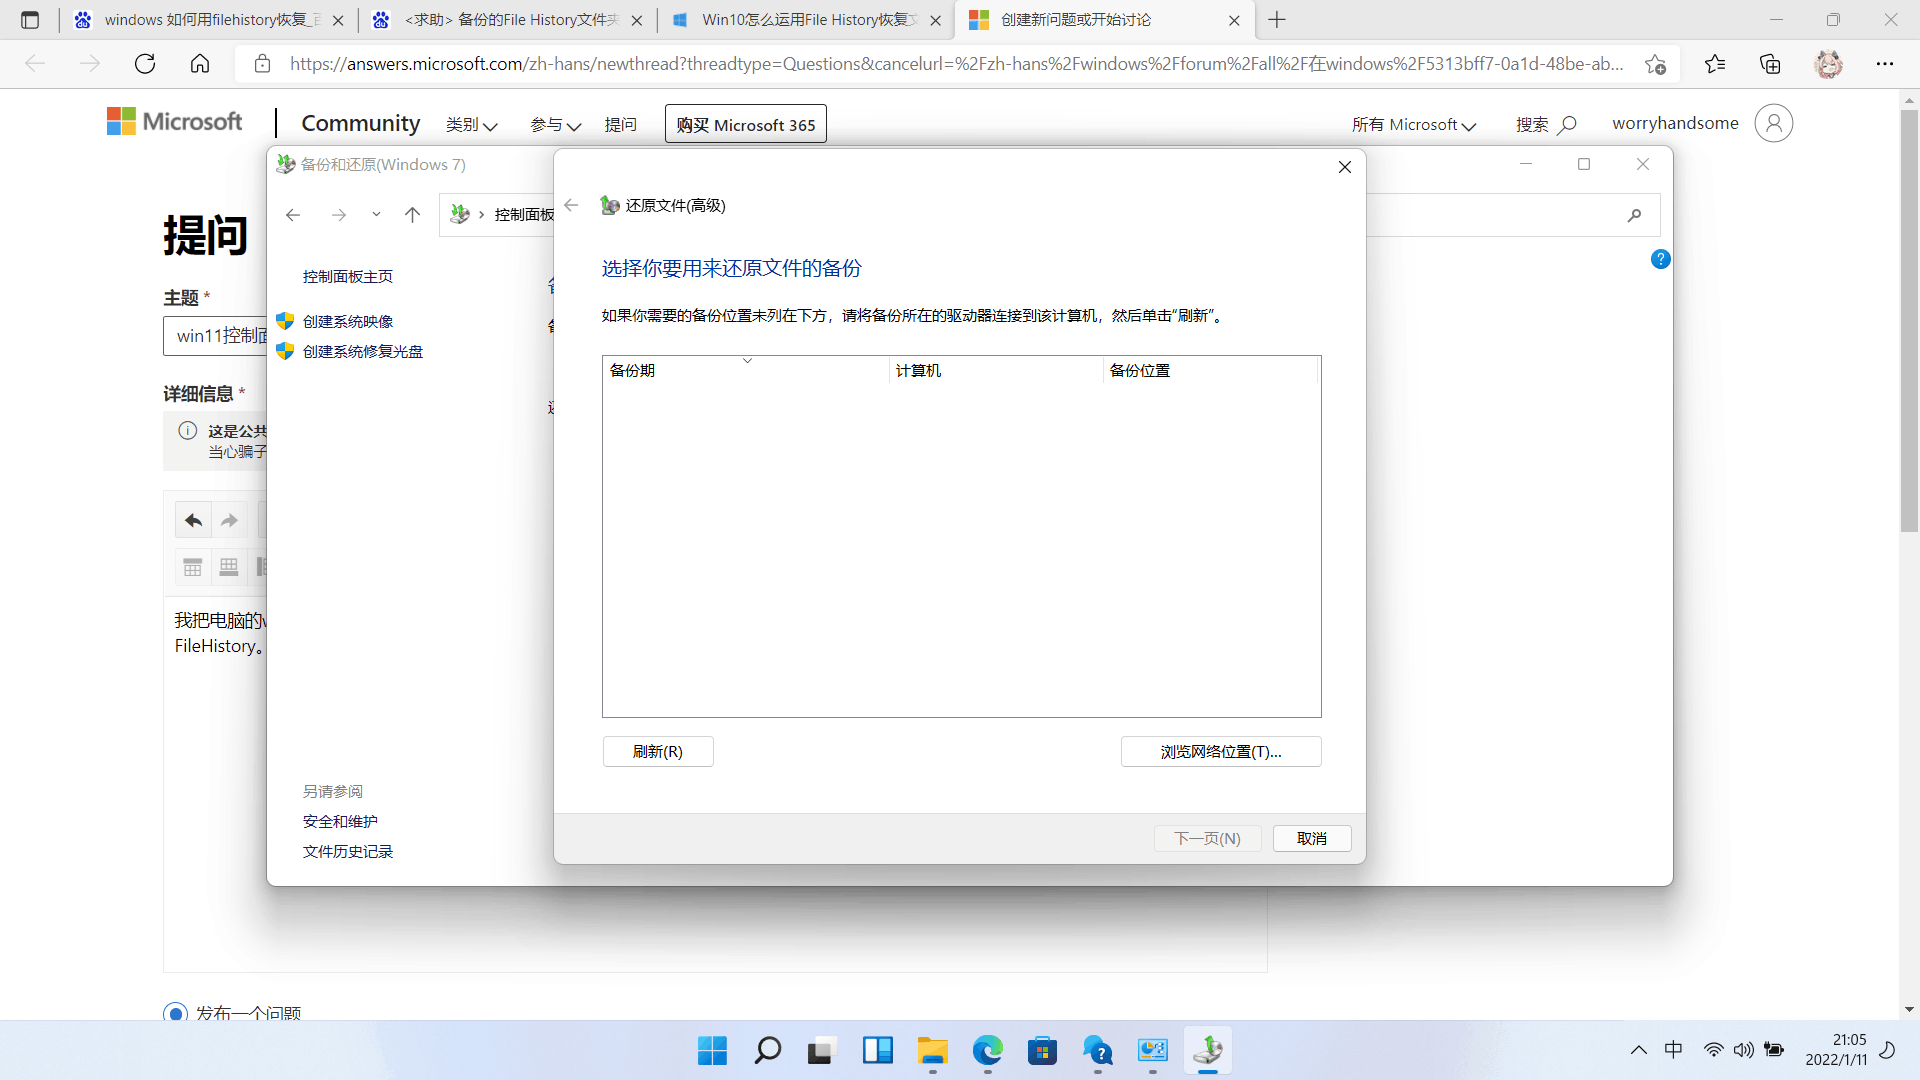Close the restore files dialog with X
This screenshot has width=1920, height=1080.
(1345, 167)
